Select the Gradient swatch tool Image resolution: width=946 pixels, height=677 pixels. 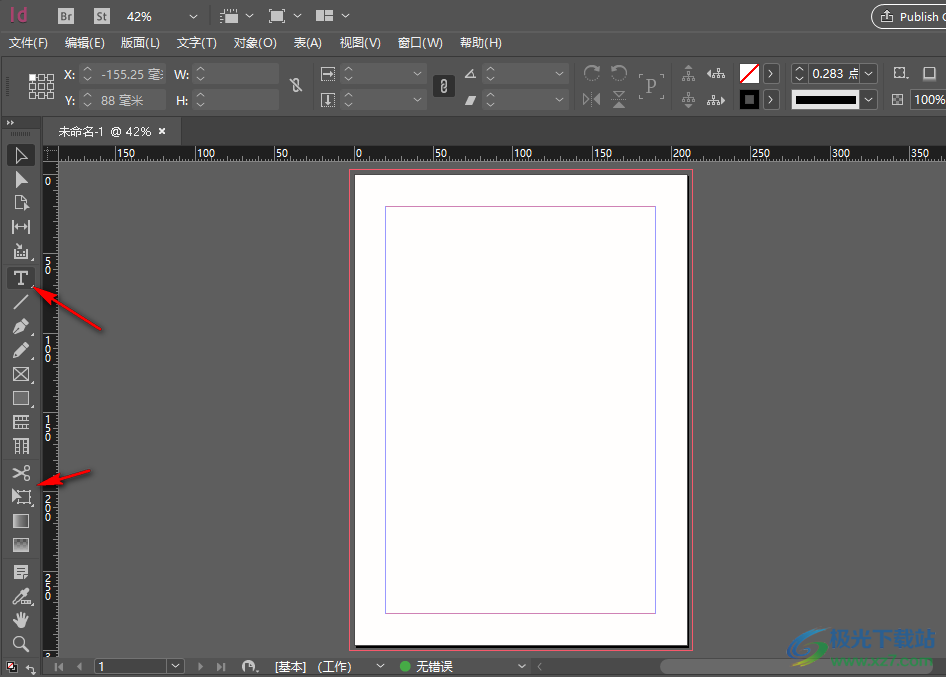21,521
